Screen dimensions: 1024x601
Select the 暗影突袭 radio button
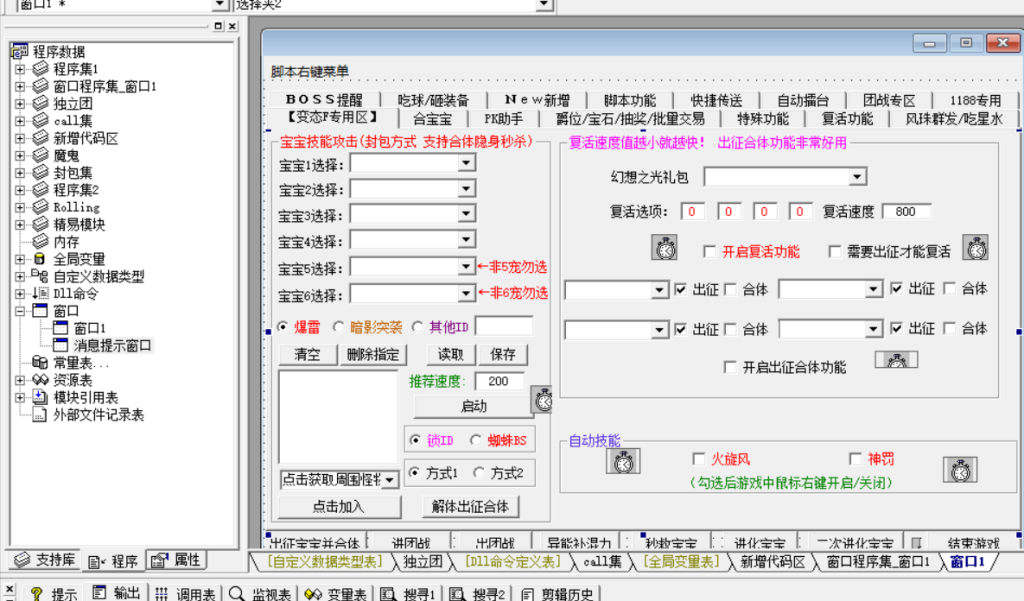pos(338,327)
